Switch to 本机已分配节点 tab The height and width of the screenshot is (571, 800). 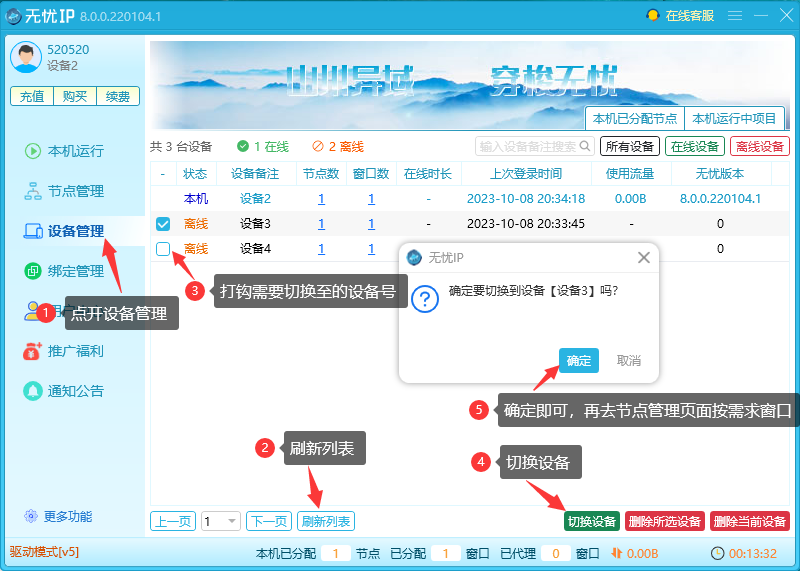[x=634, y=118]
